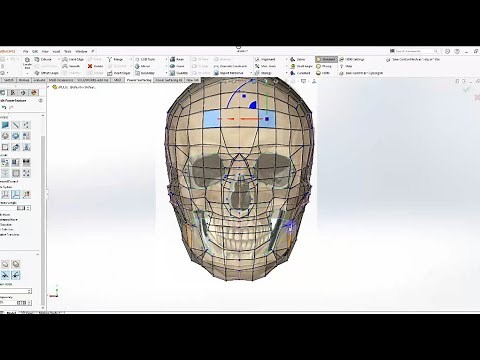Viewport: 480px width, 360px height.
Task: Open dropdown arrow next to Merge
Action: click(131, 59)
